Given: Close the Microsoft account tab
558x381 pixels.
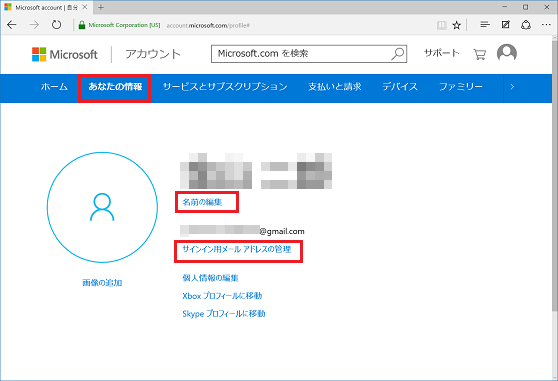Looking at the screenshot, I should click(x=85, y=7).
